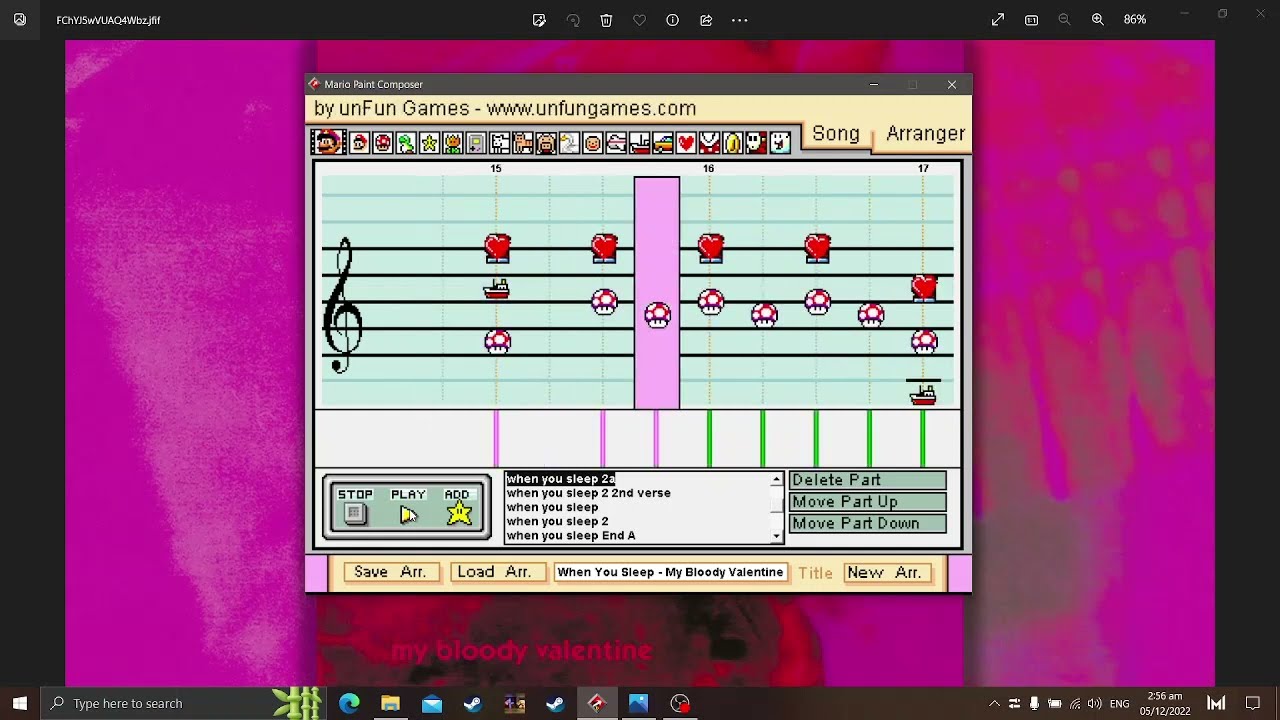
Task: Open the notification center icon
Action: [x=1253, y=703]
